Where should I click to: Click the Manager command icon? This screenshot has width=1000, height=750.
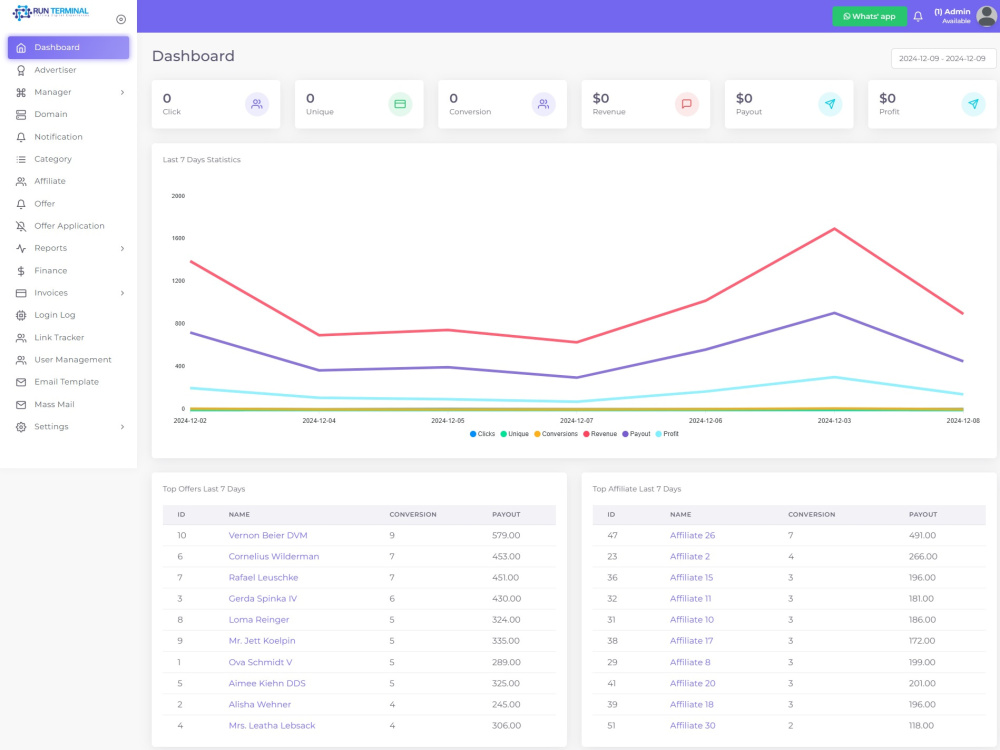(21, 92)
